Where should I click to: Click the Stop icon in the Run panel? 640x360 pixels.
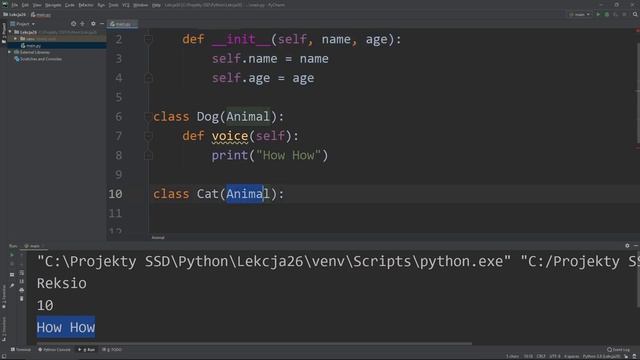pos(12,264)
